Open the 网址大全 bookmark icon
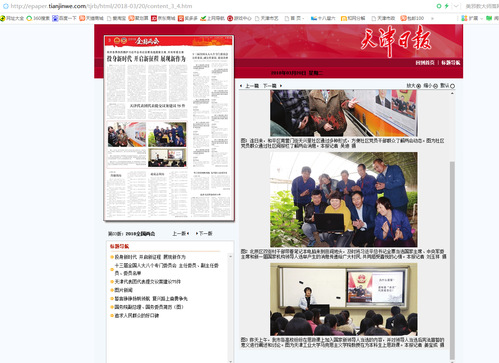 3,18
